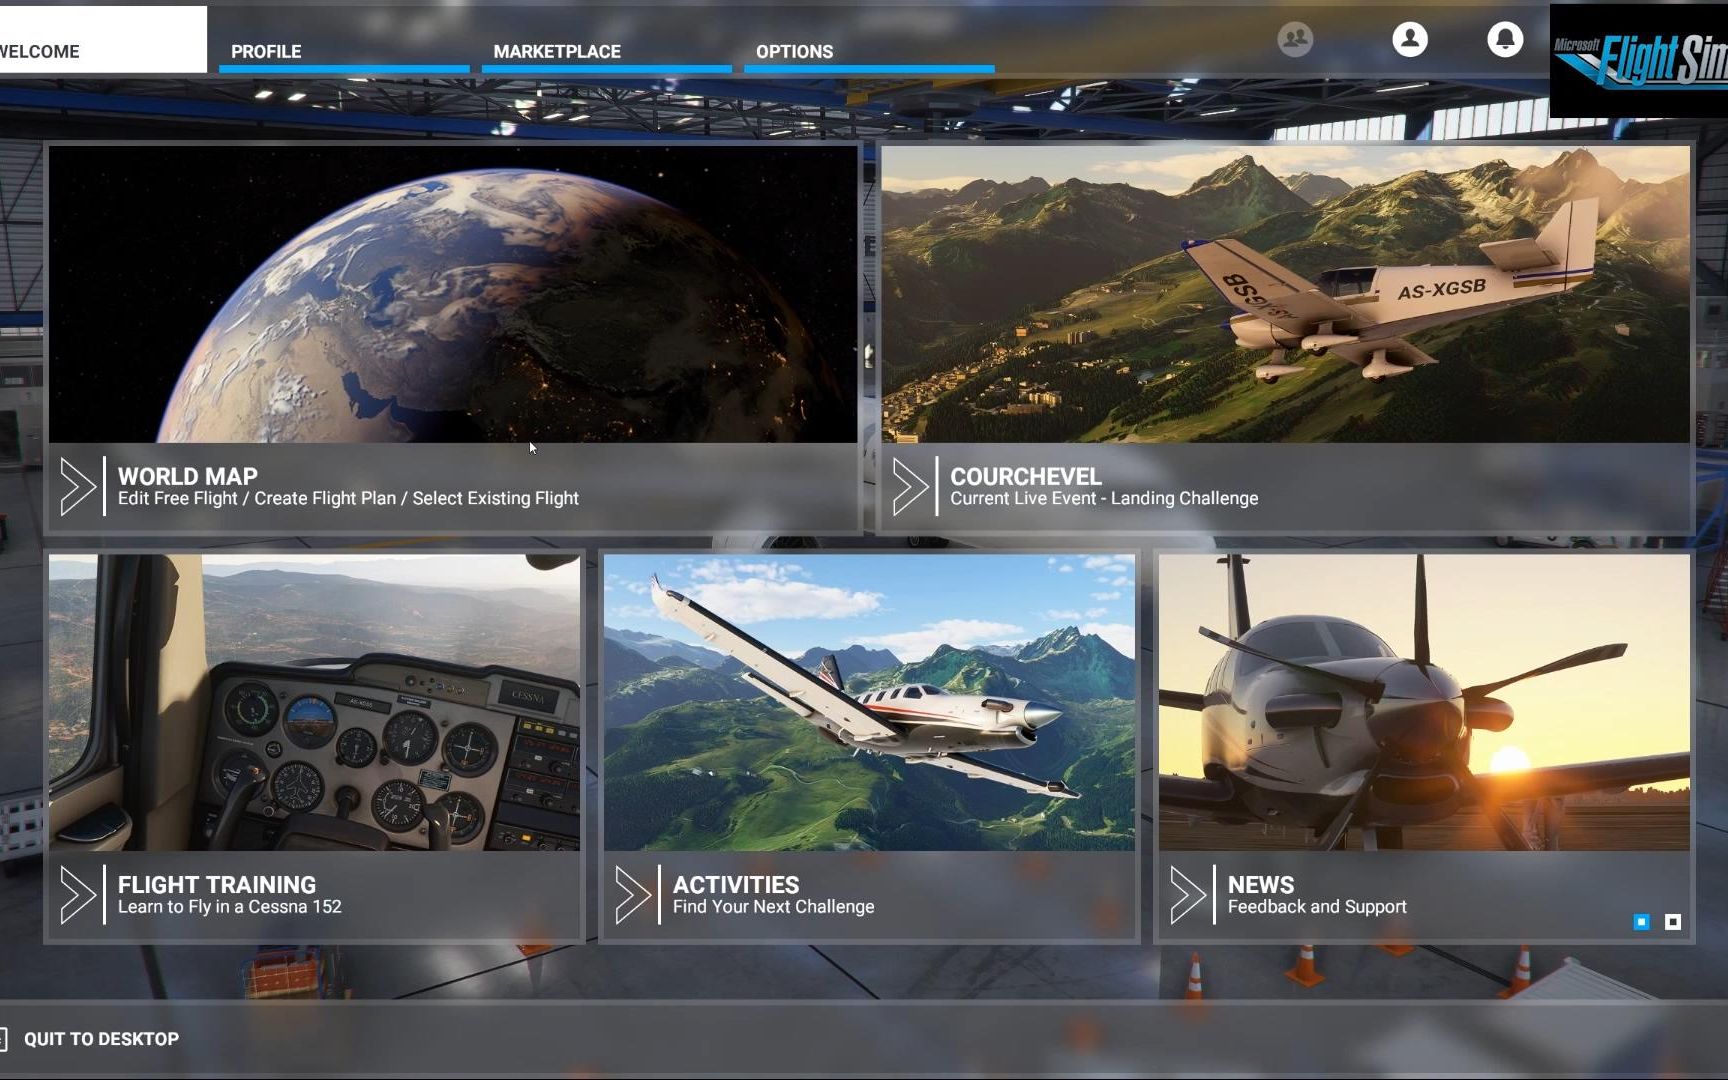Viewport: 1728px width, 1080px height.
Task: Click the Courchevel chevron arrow icon
Action: 909,487
